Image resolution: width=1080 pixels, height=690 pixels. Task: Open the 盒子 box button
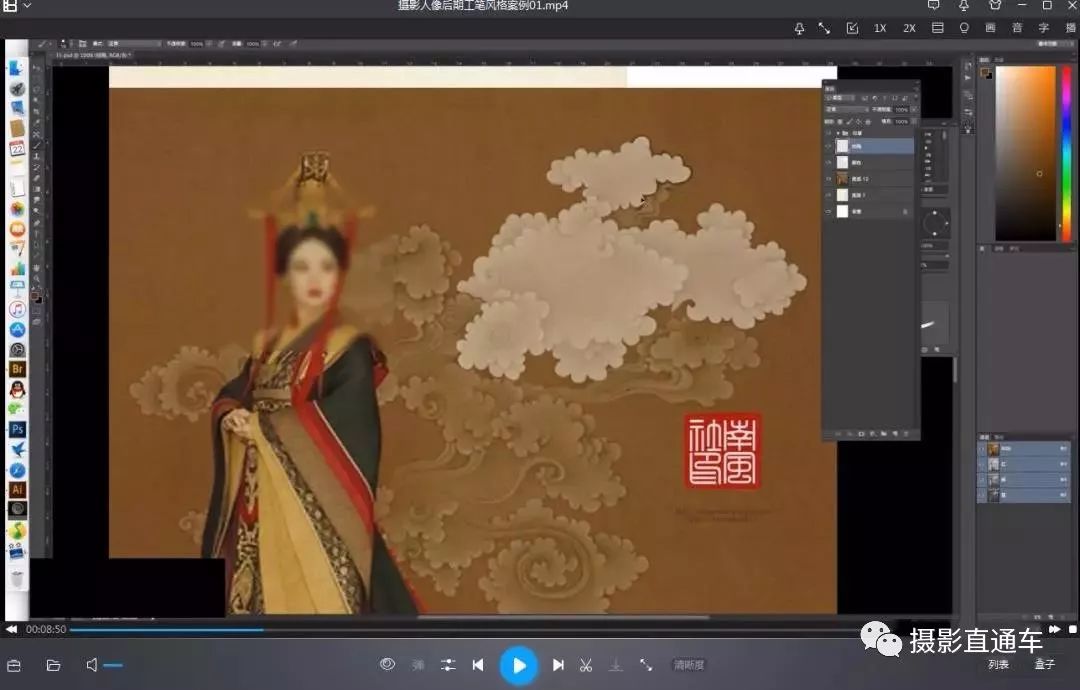pos(1044,665)
